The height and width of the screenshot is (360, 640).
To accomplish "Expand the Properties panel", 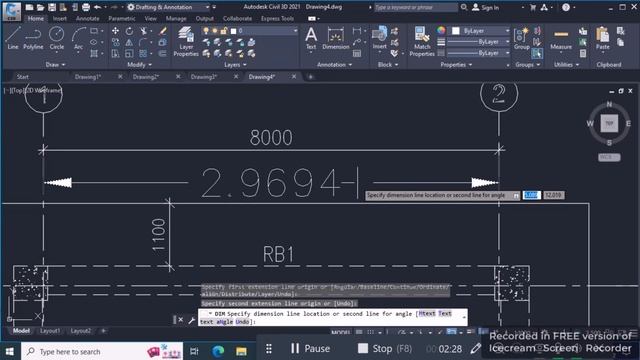I will (x=456, y=64).
